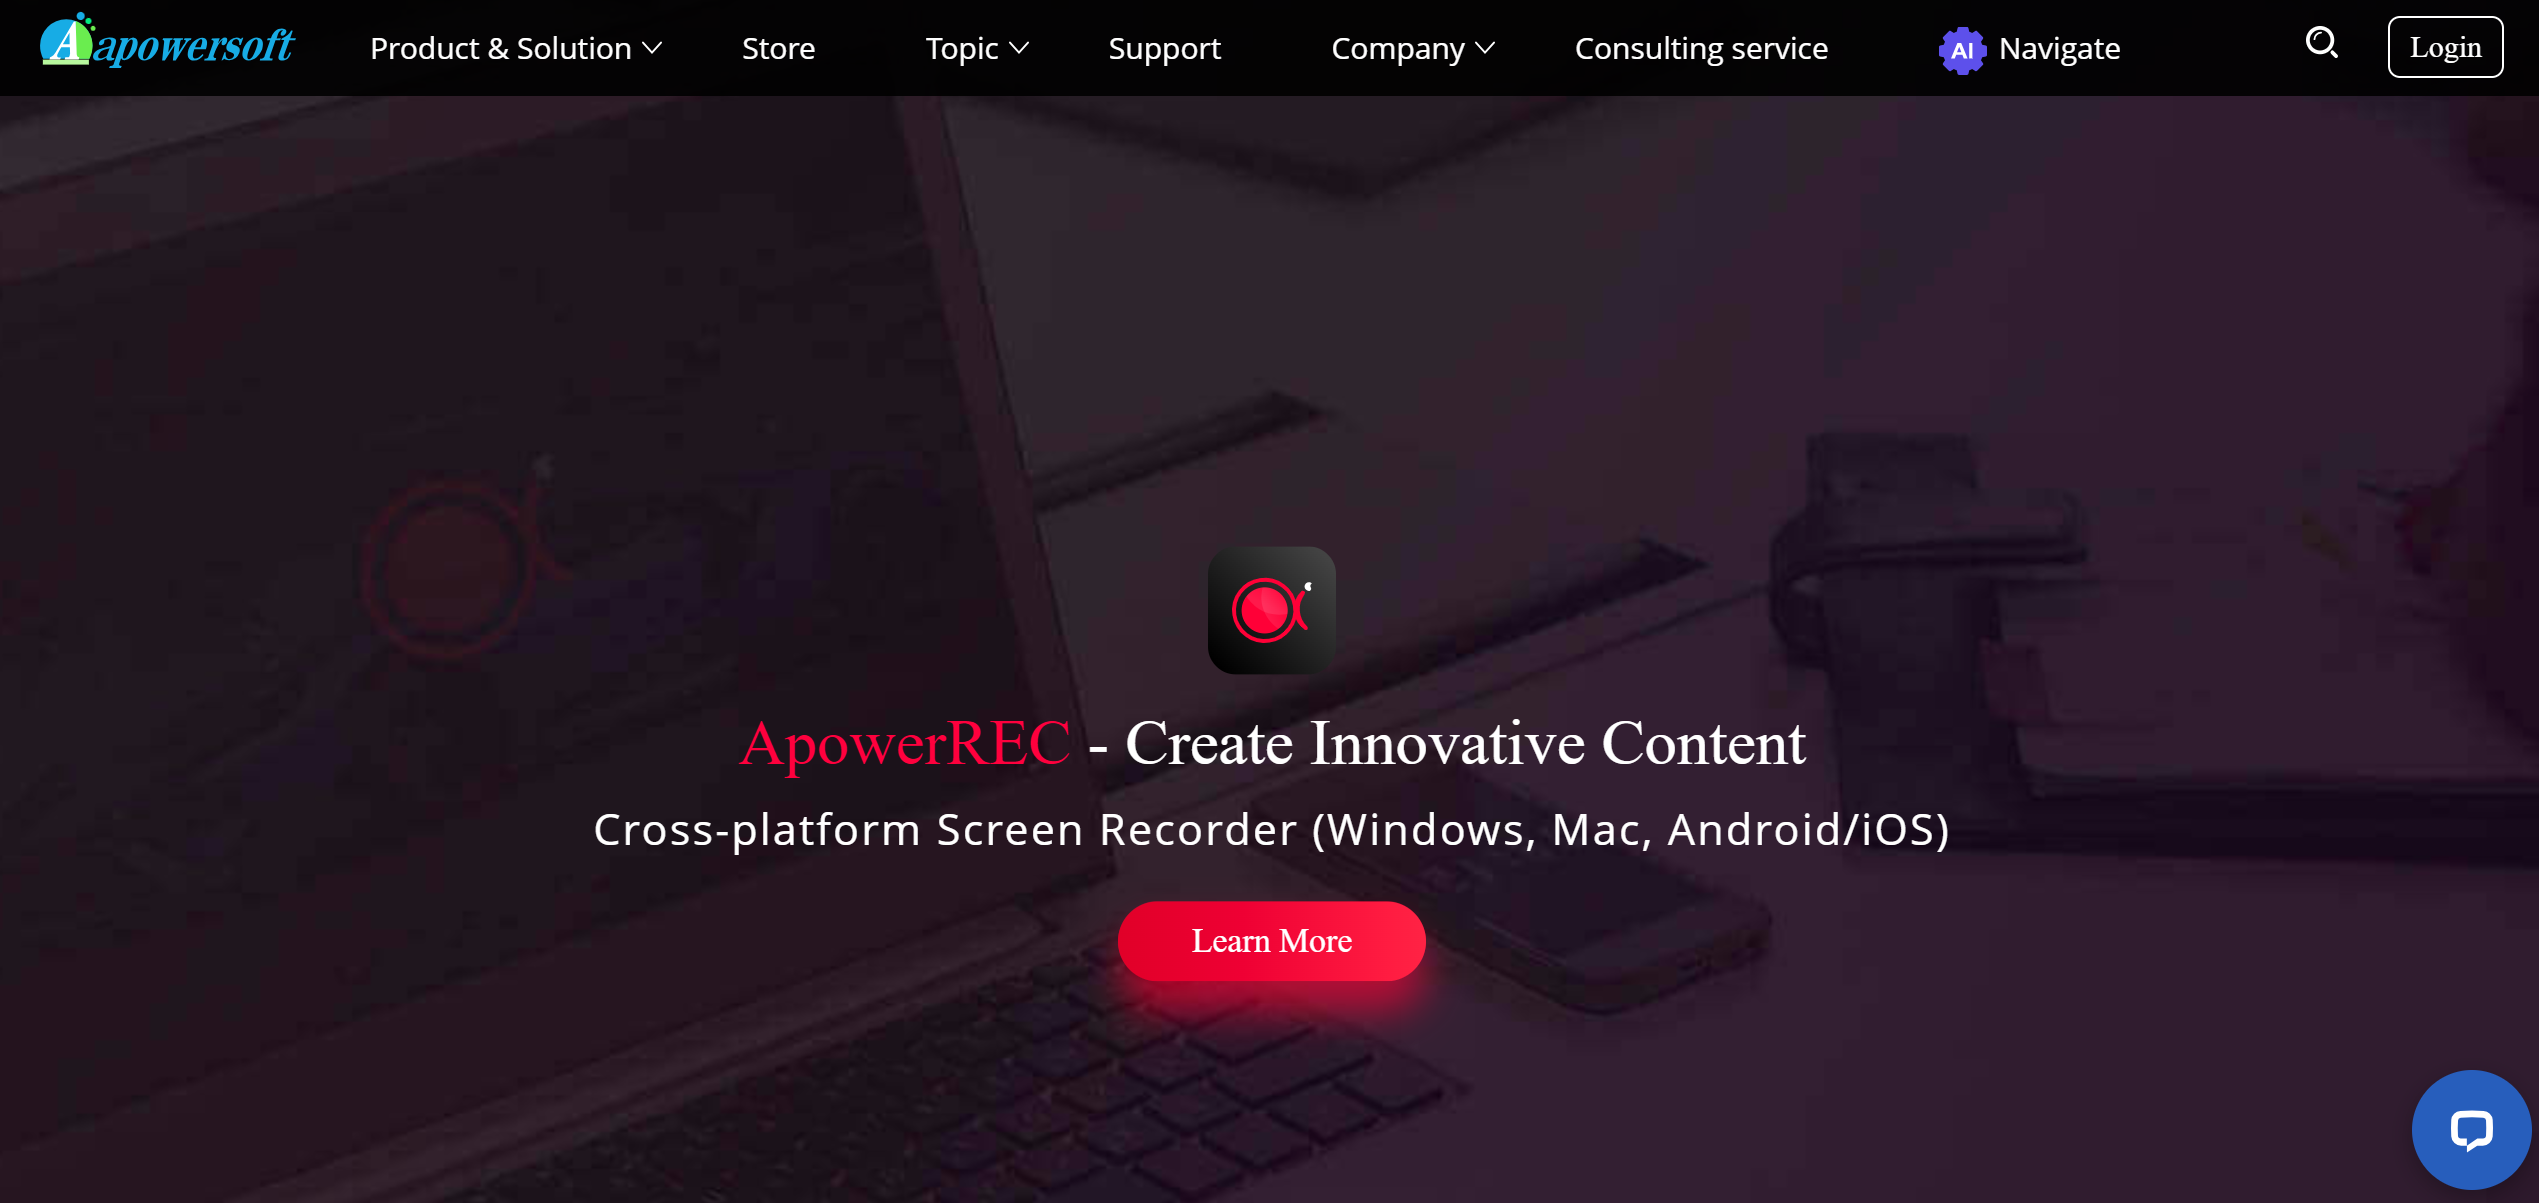
Task: Expand the Product & Solution dropdown
Action: coord(512,47)
